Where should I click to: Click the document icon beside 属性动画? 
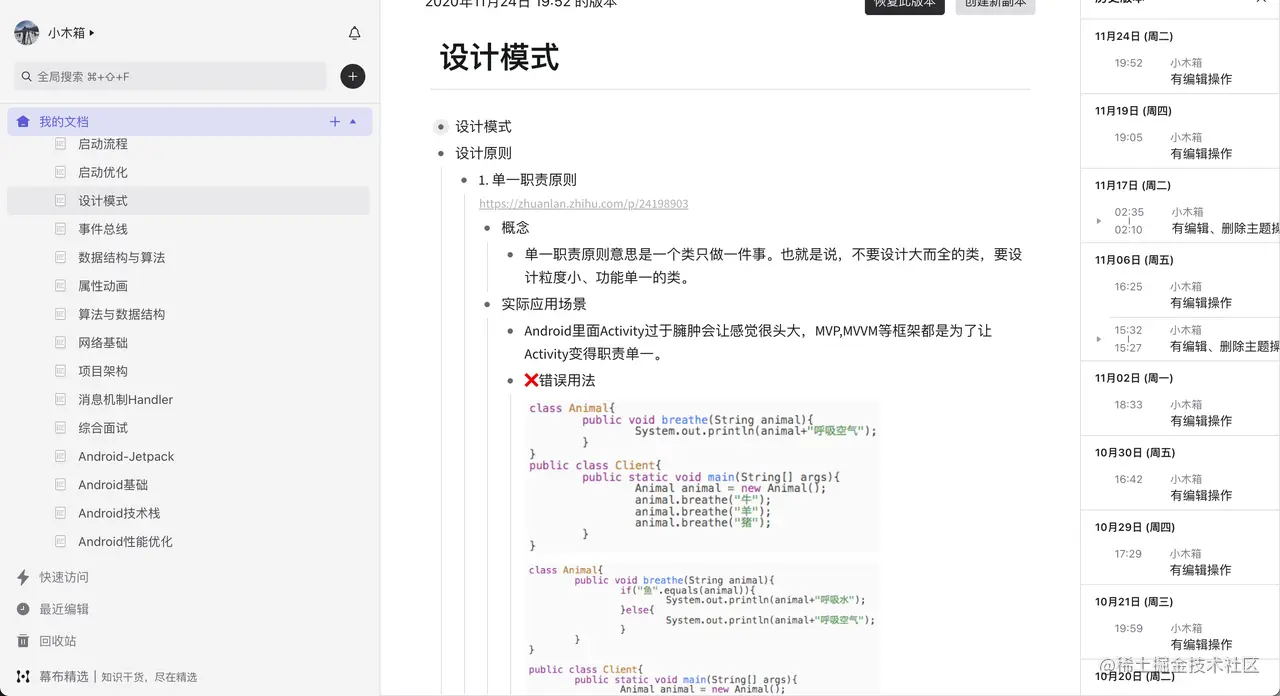[61, 286]
